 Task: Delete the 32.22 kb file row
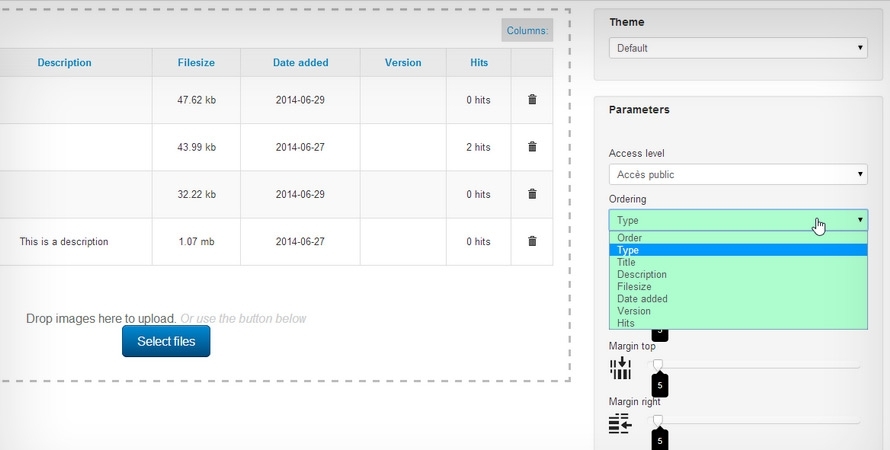click(532, 194)
